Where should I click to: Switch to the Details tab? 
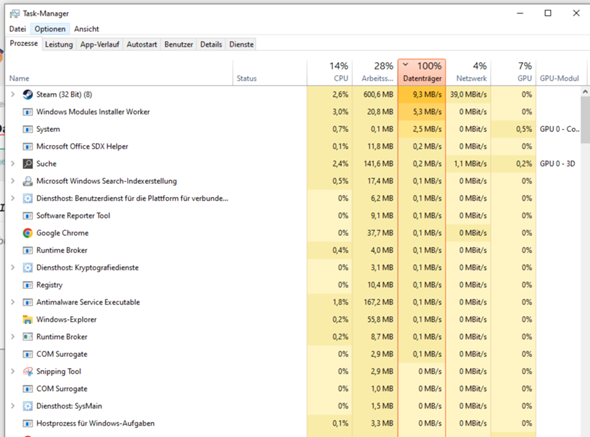[211, 44]
